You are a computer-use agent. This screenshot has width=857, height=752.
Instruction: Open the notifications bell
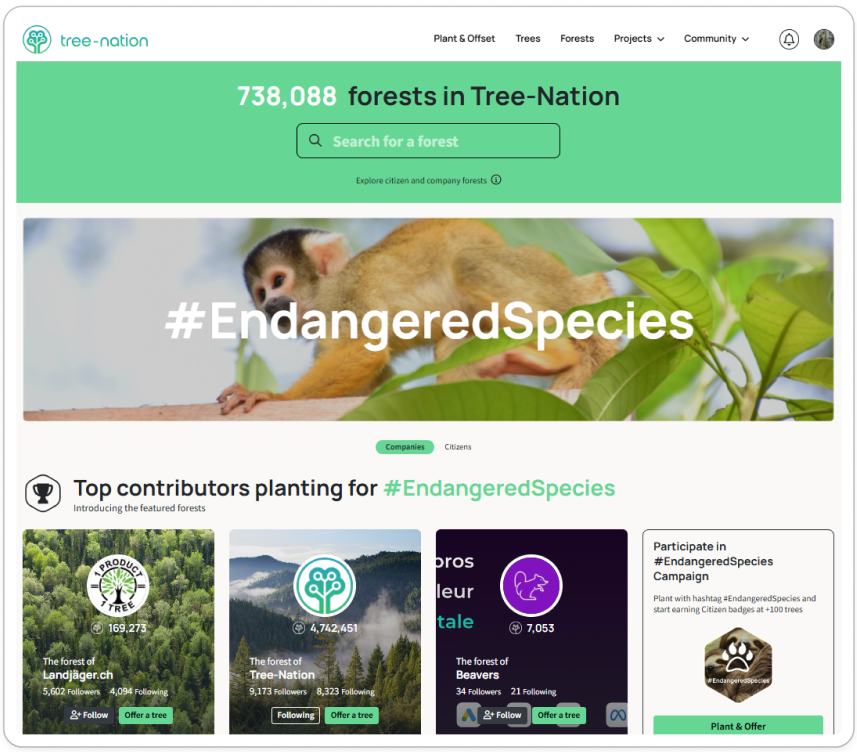789,39
